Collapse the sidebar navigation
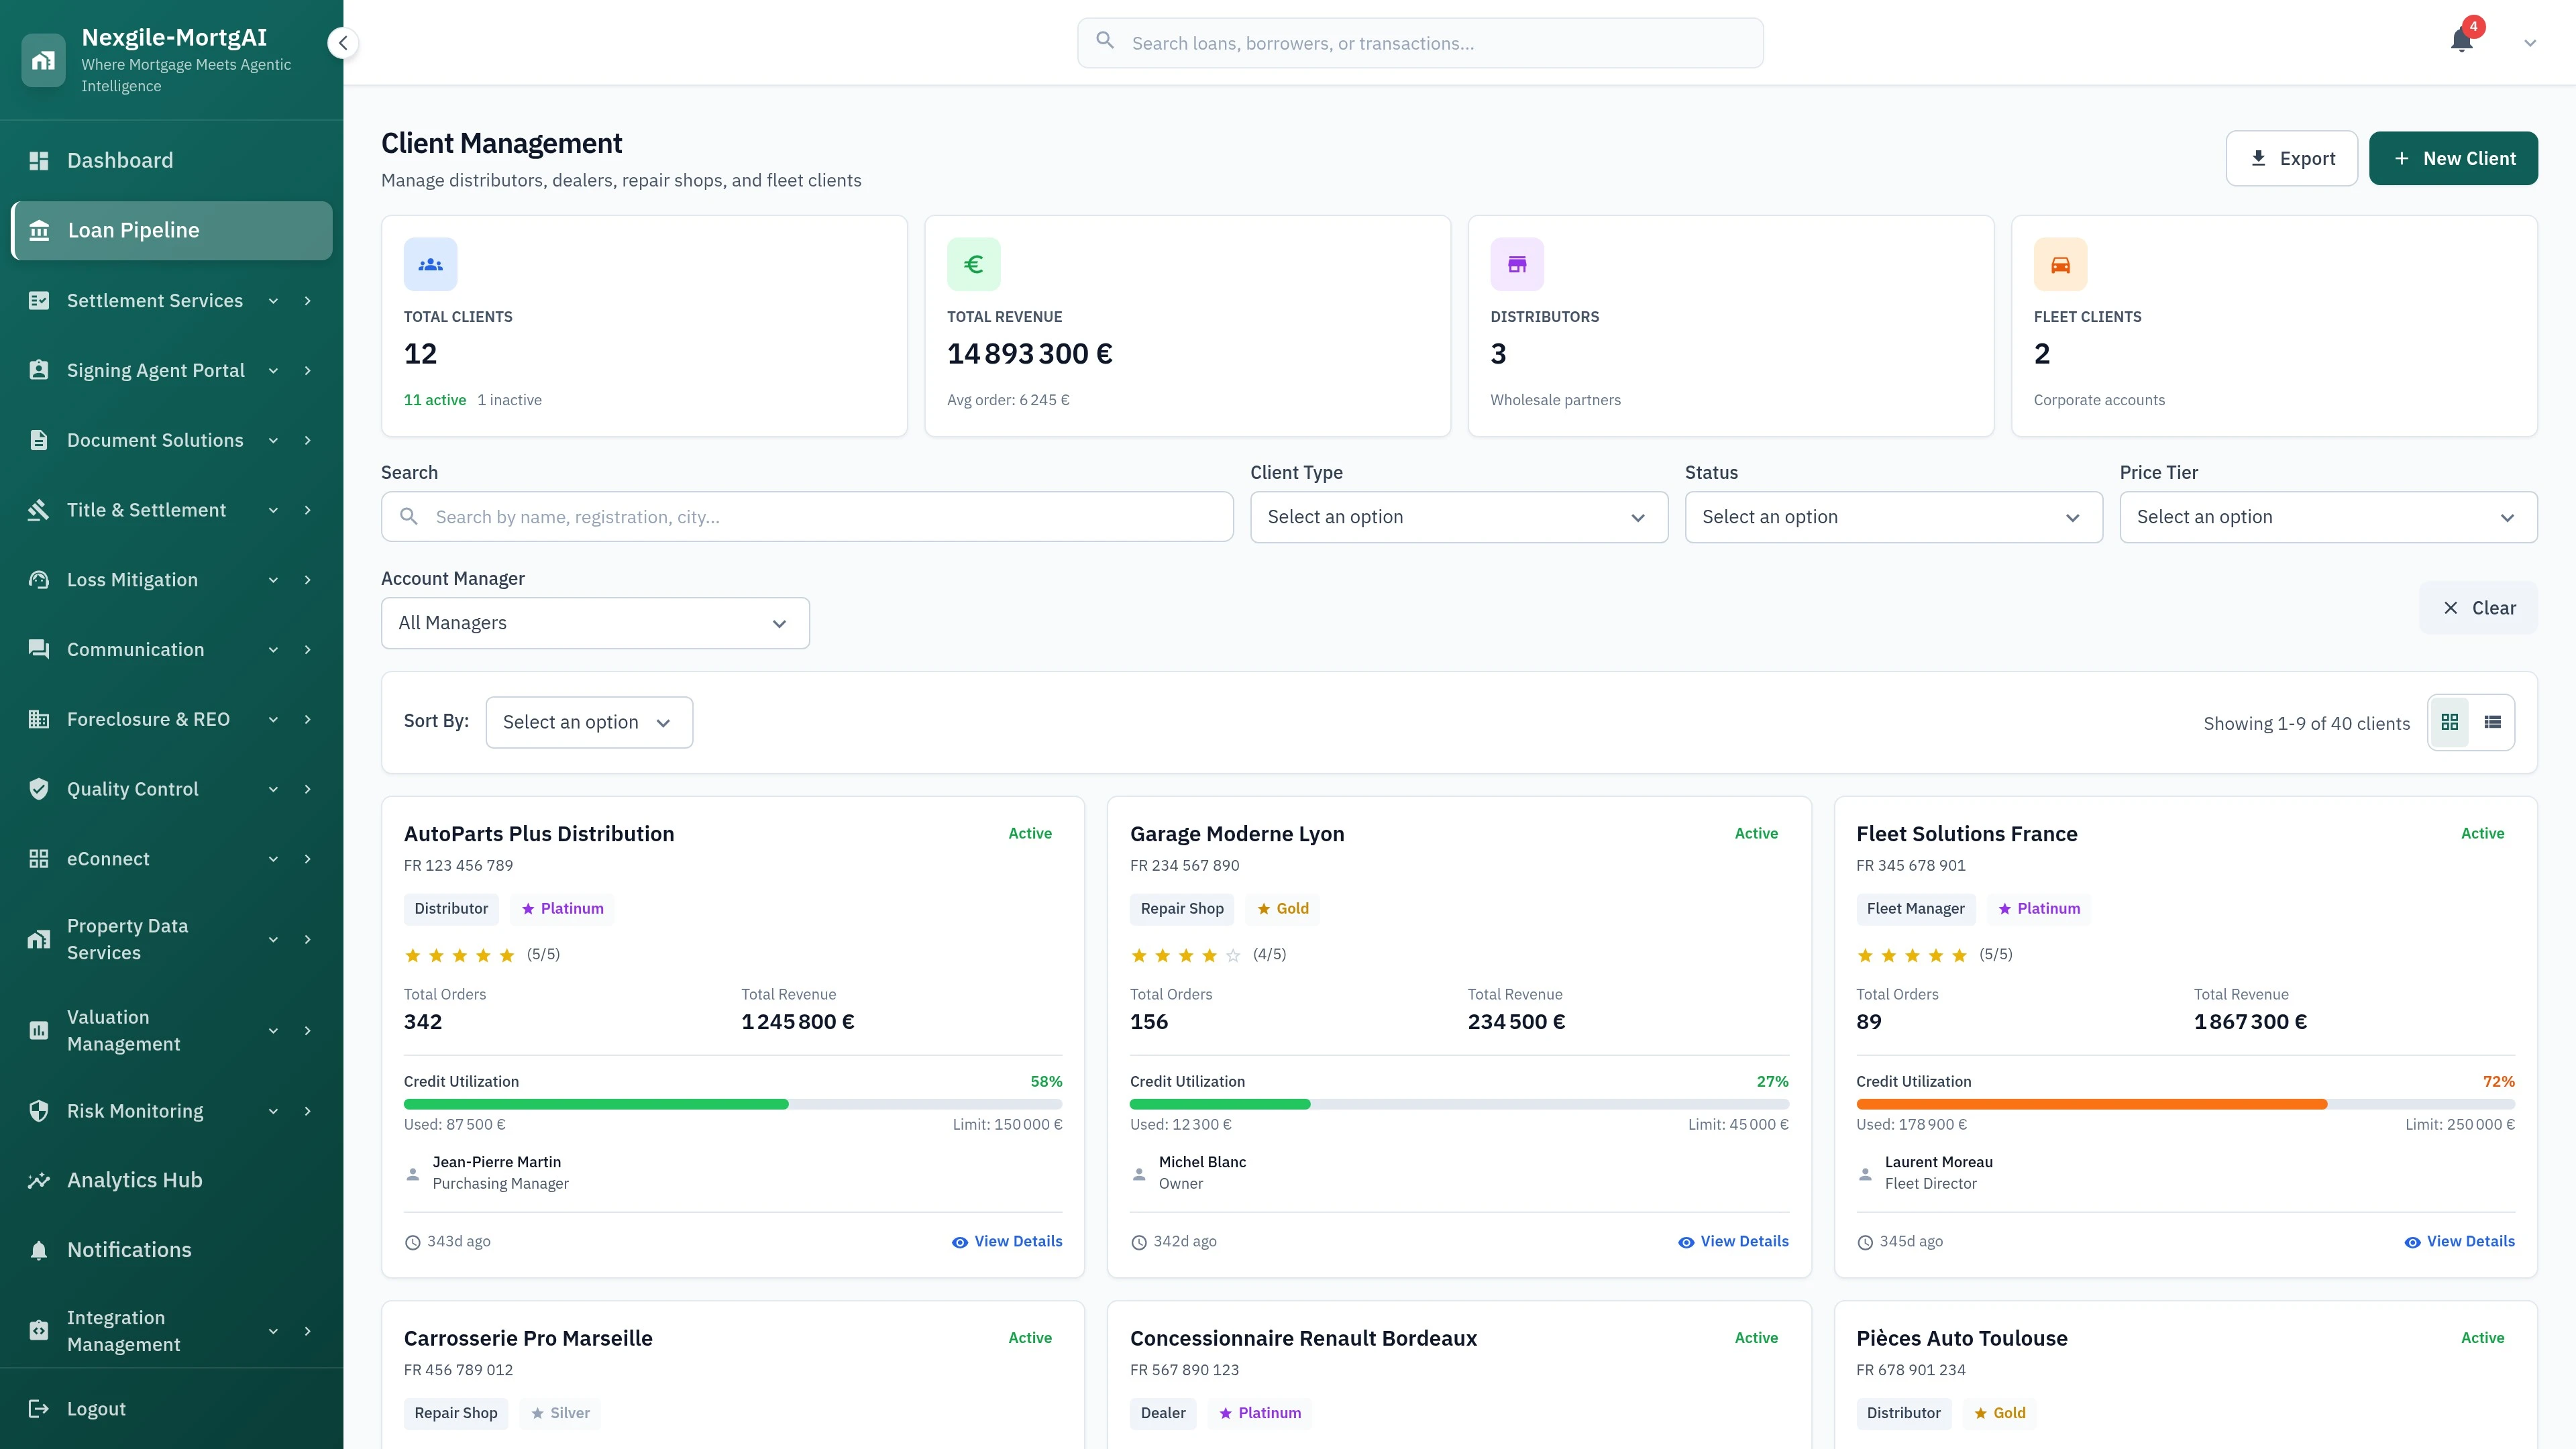 click(342, 43)
